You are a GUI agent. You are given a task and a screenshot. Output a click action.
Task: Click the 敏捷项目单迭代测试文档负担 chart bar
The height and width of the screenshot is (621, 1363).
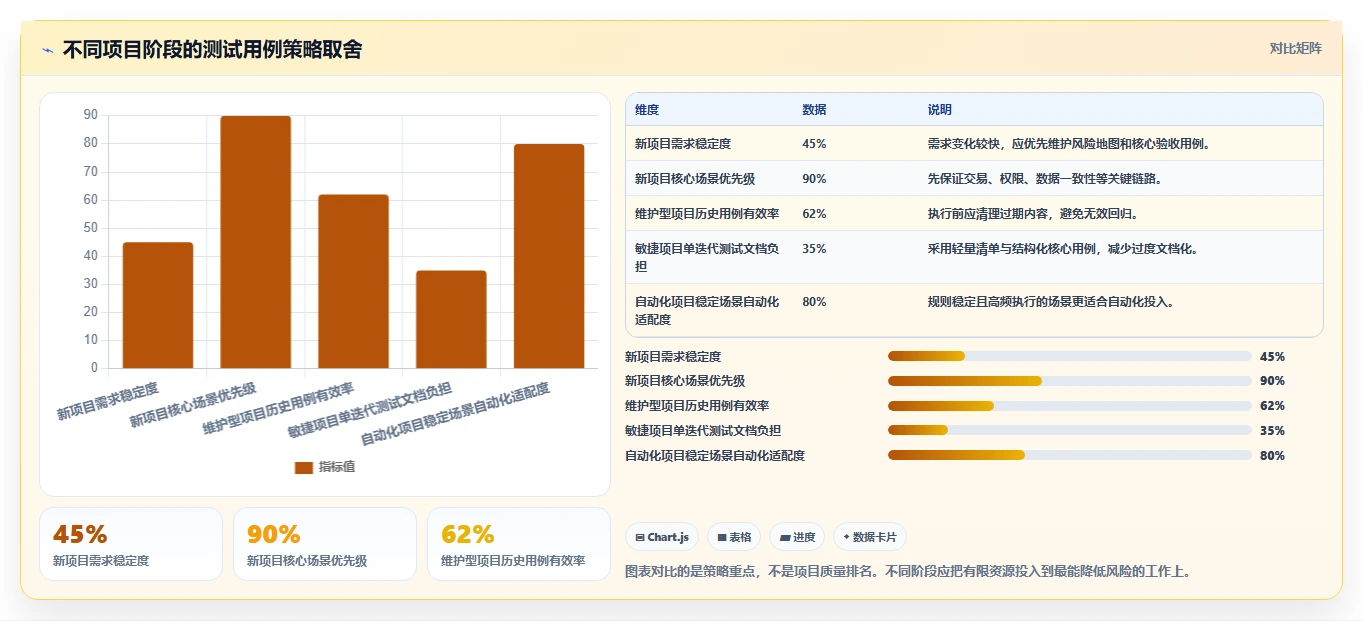point(451,319)
